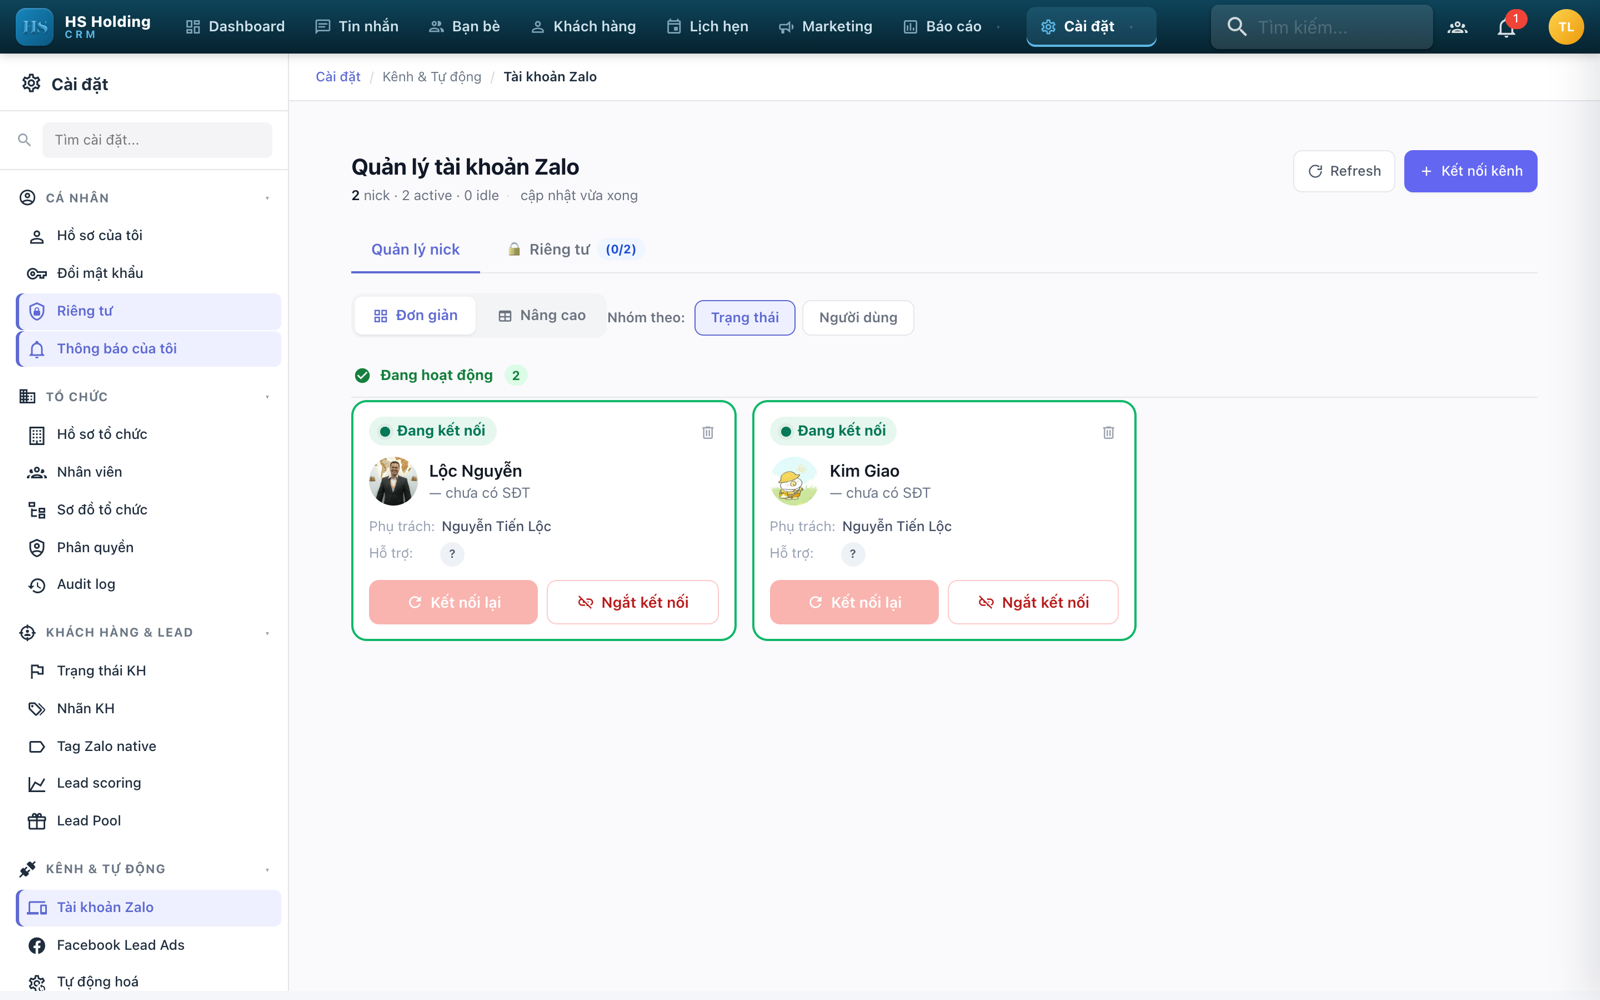Open Tin nhắn in top navigation
1600x1000 pixels.
[x=357, y=27]
